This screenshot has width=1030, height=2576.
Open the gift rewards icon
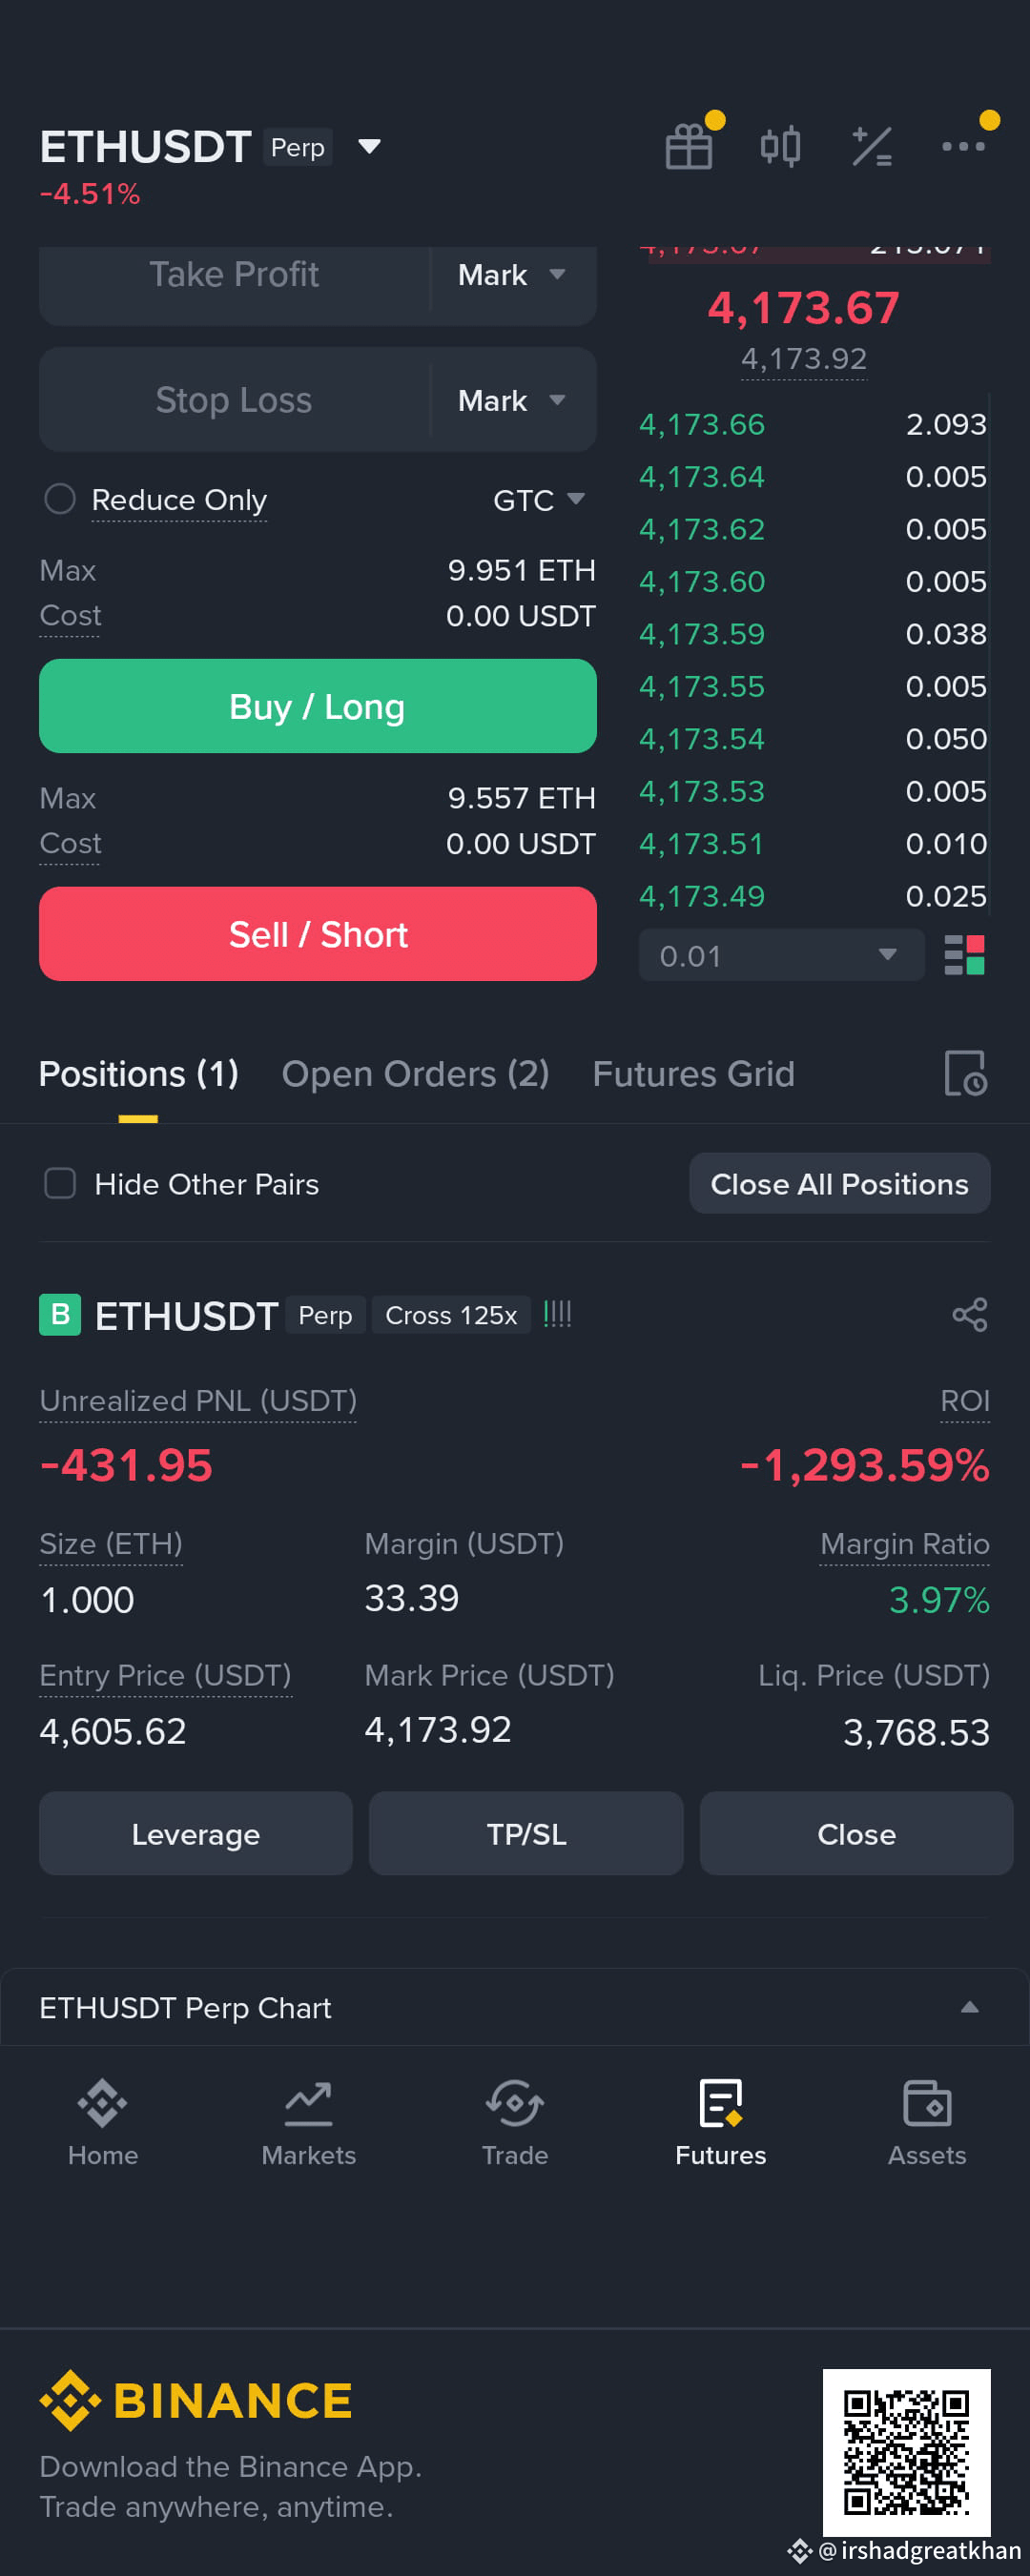[689, 147]
